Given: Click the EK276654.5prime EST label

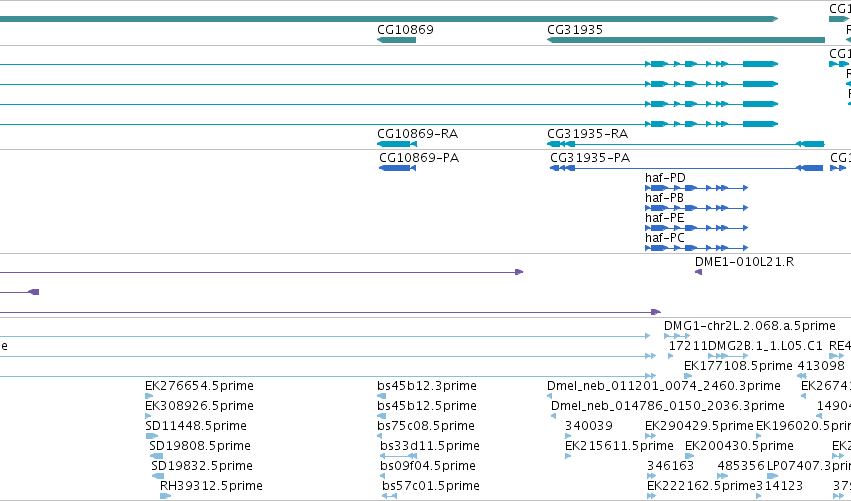Looking at the screenshot, I should (x=199, y=386).
